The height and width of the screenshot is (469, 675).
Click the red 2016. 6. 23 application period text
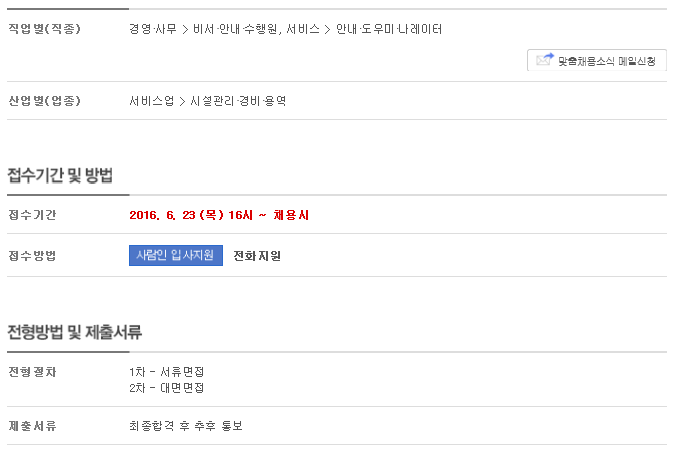(219, 214)
